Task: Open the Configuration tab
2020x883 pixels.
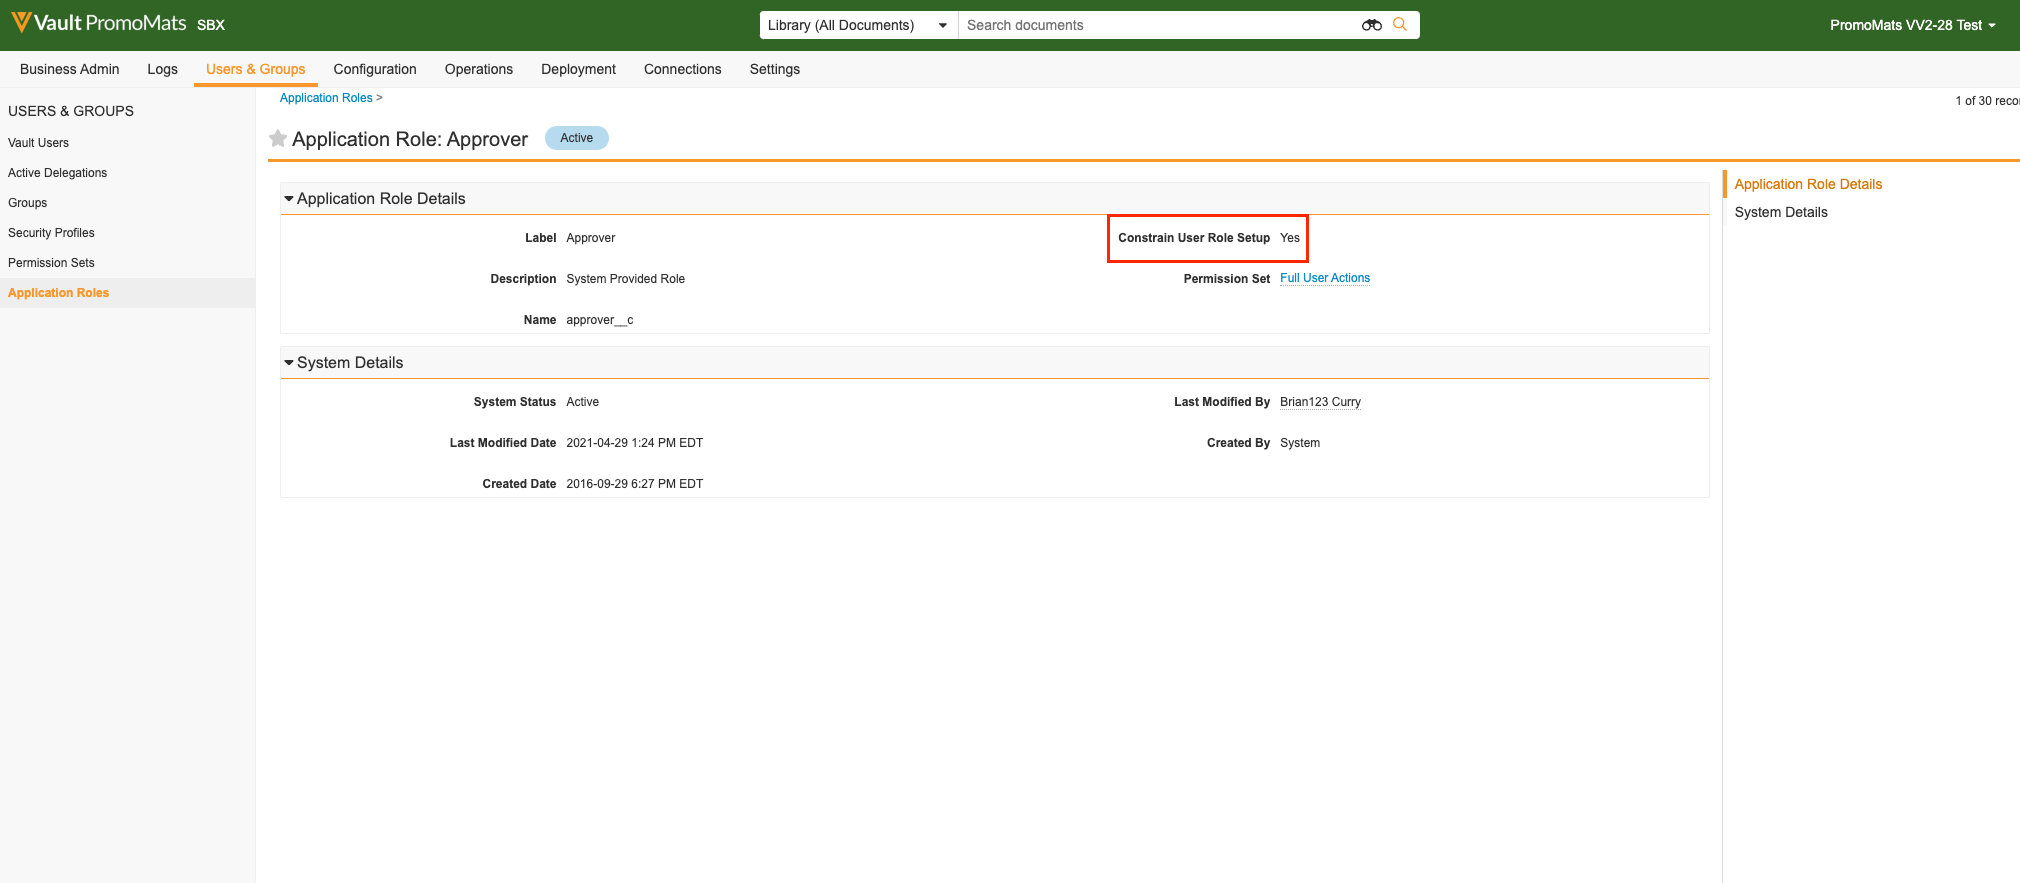Action: click(x=375, y=69)
